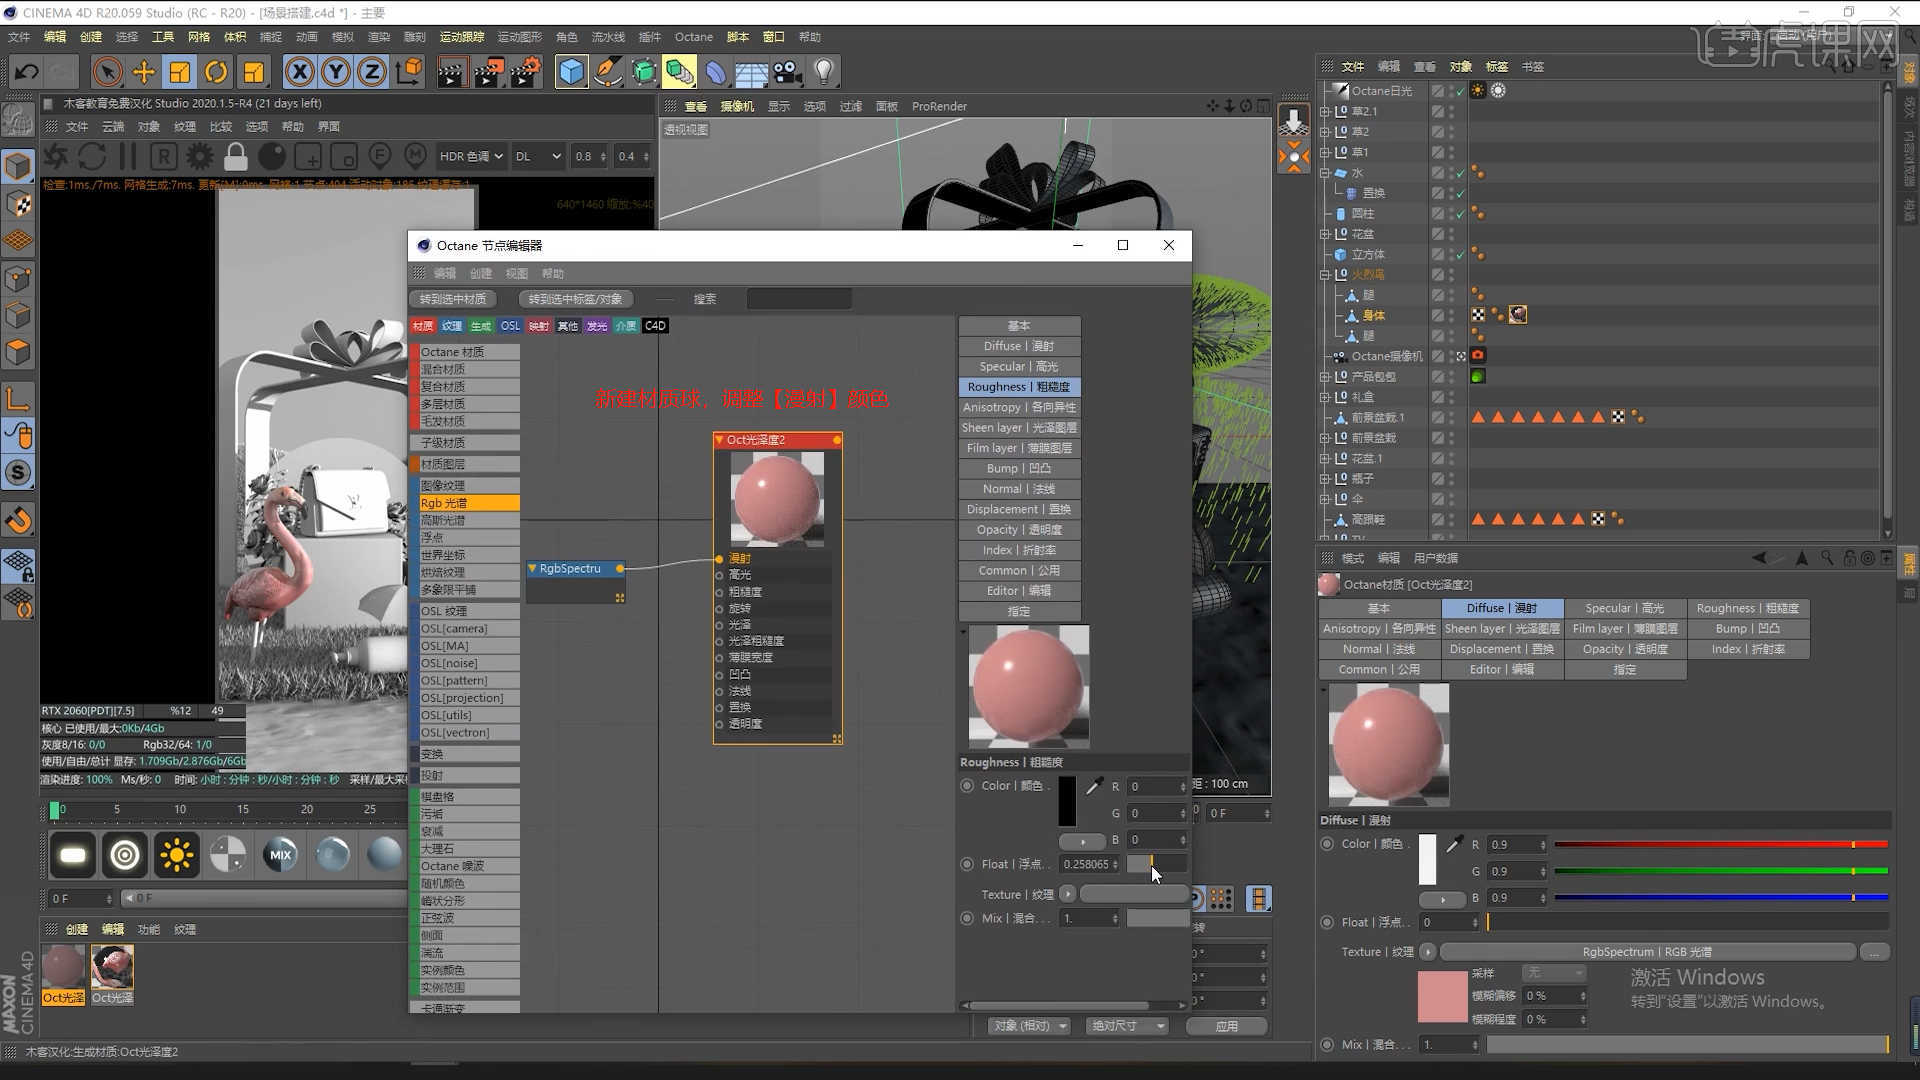Viewport: 1920px width, 1080px height.
Task: Click the Octane render lock icon
Action: (236, 157)
